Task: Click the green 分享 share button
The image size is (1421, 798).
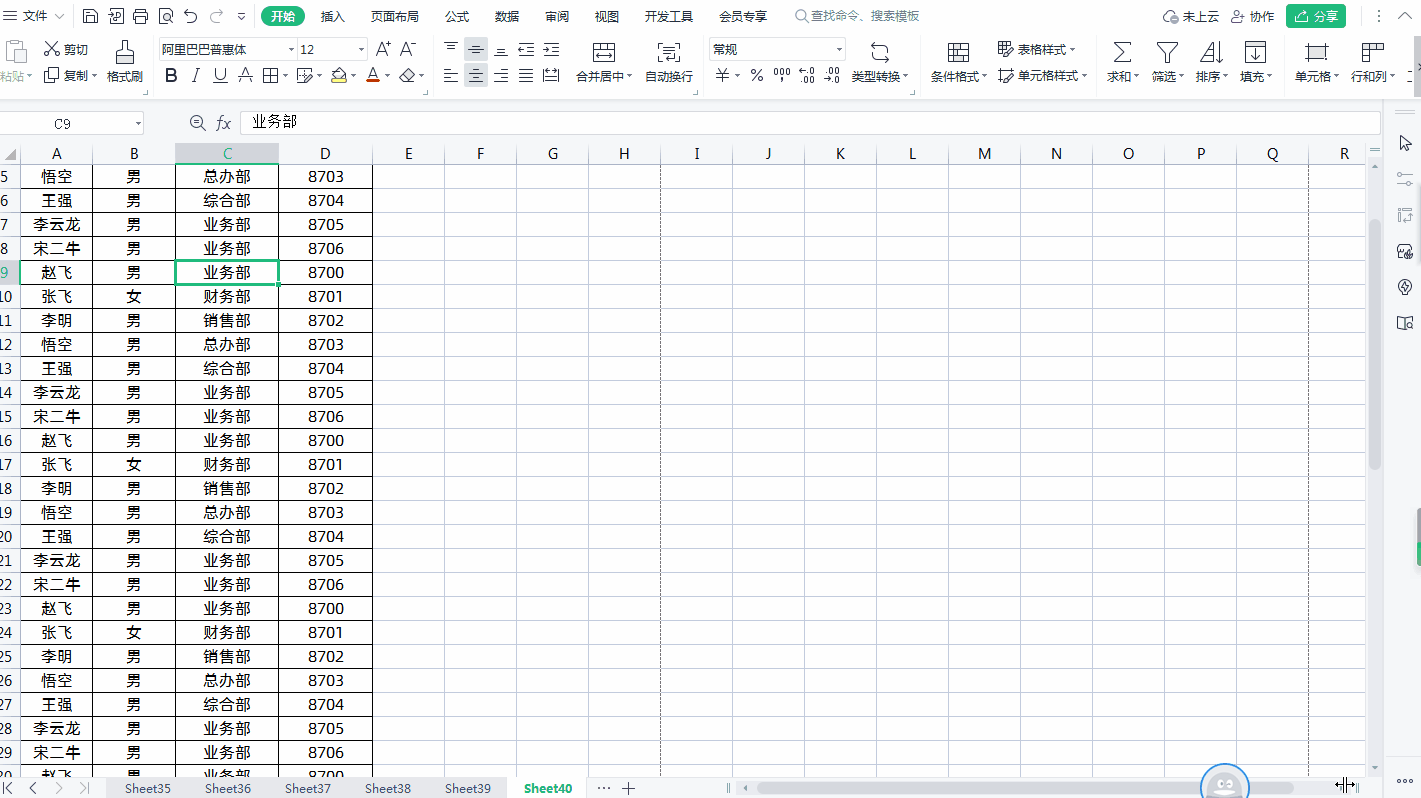Action: point(1316,16)
